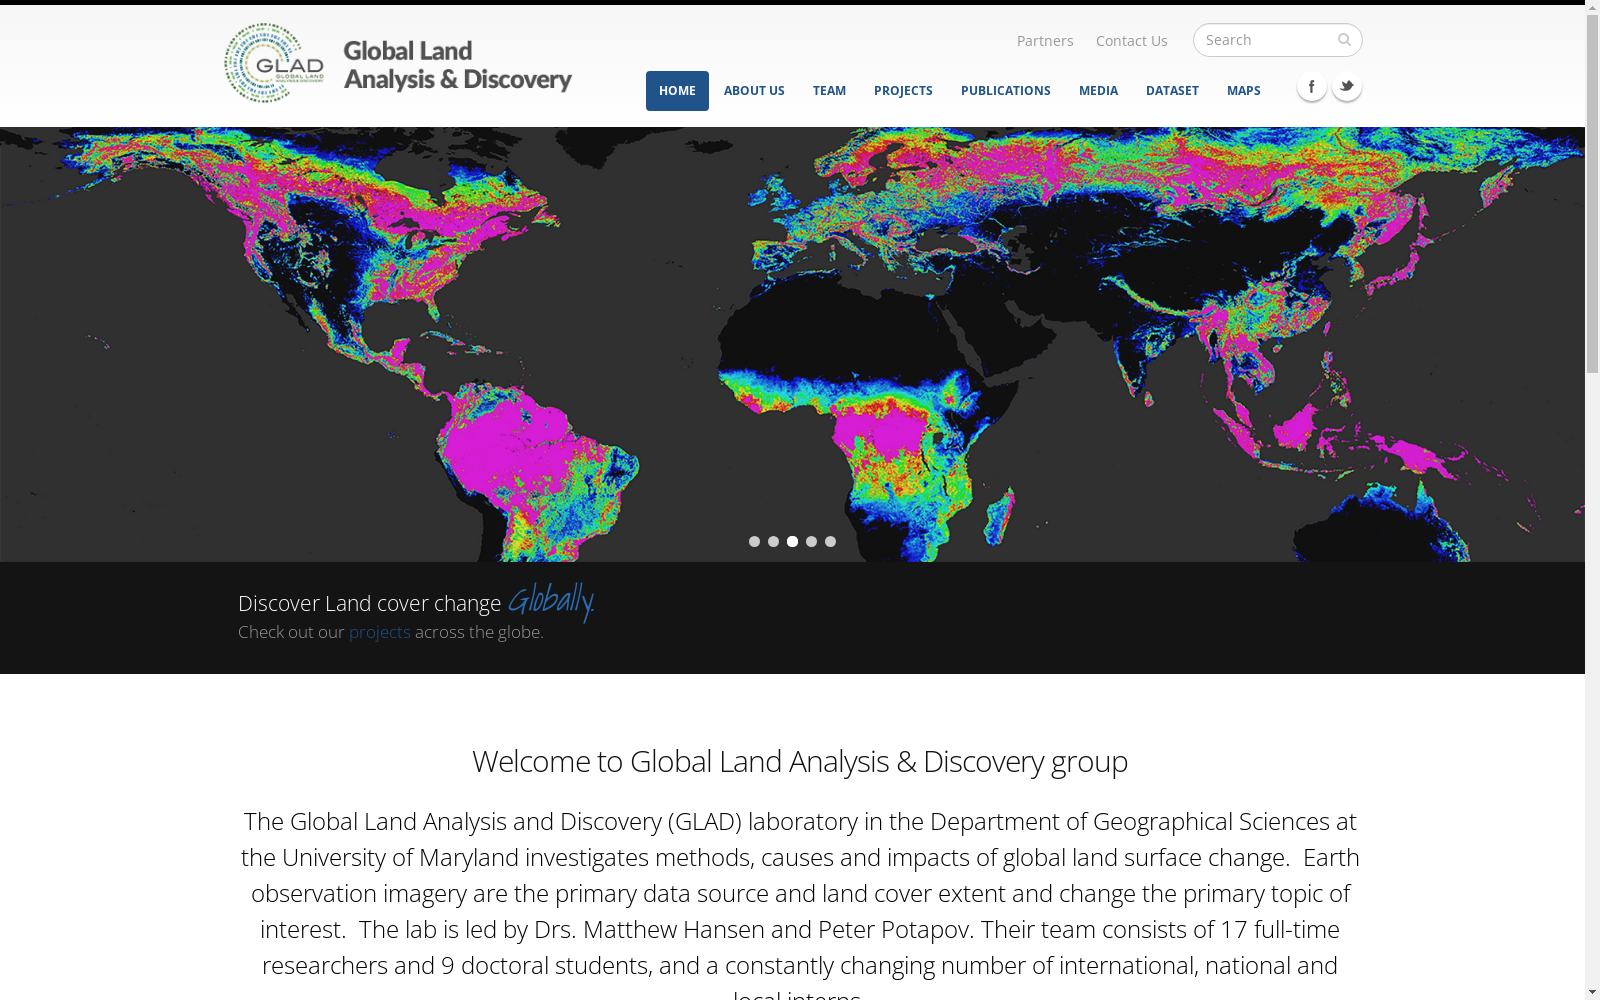The height and width of the screenshot is (1000, 1600).
Task: Open the Projects menu item
Action: point(903,91)
